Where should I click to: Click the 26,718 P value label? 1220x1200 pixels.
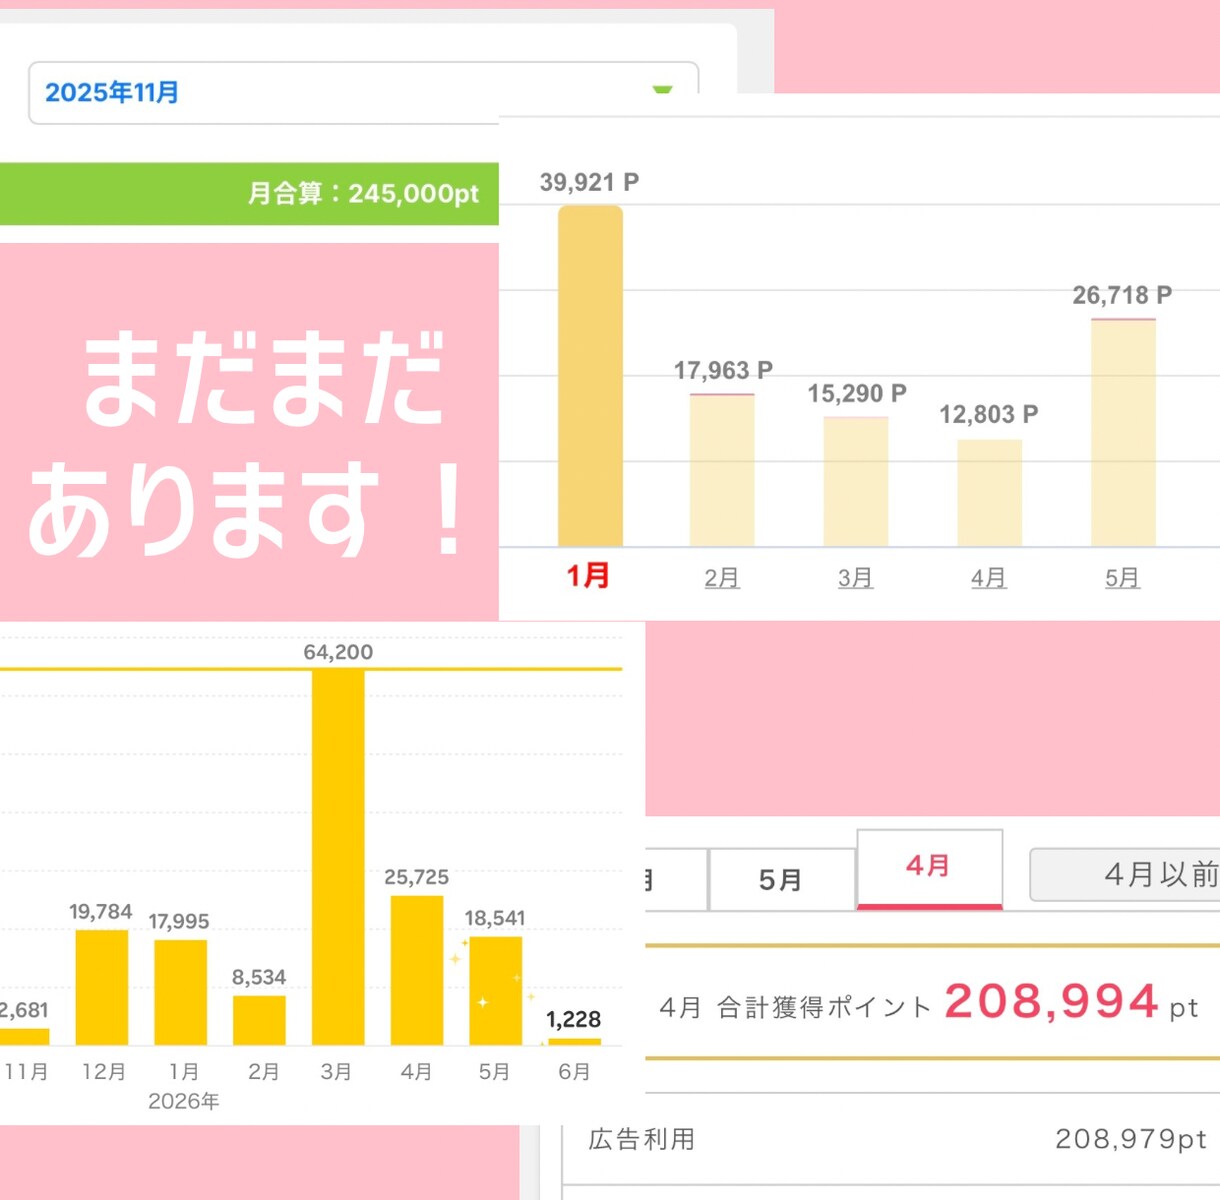(1122, 296)
